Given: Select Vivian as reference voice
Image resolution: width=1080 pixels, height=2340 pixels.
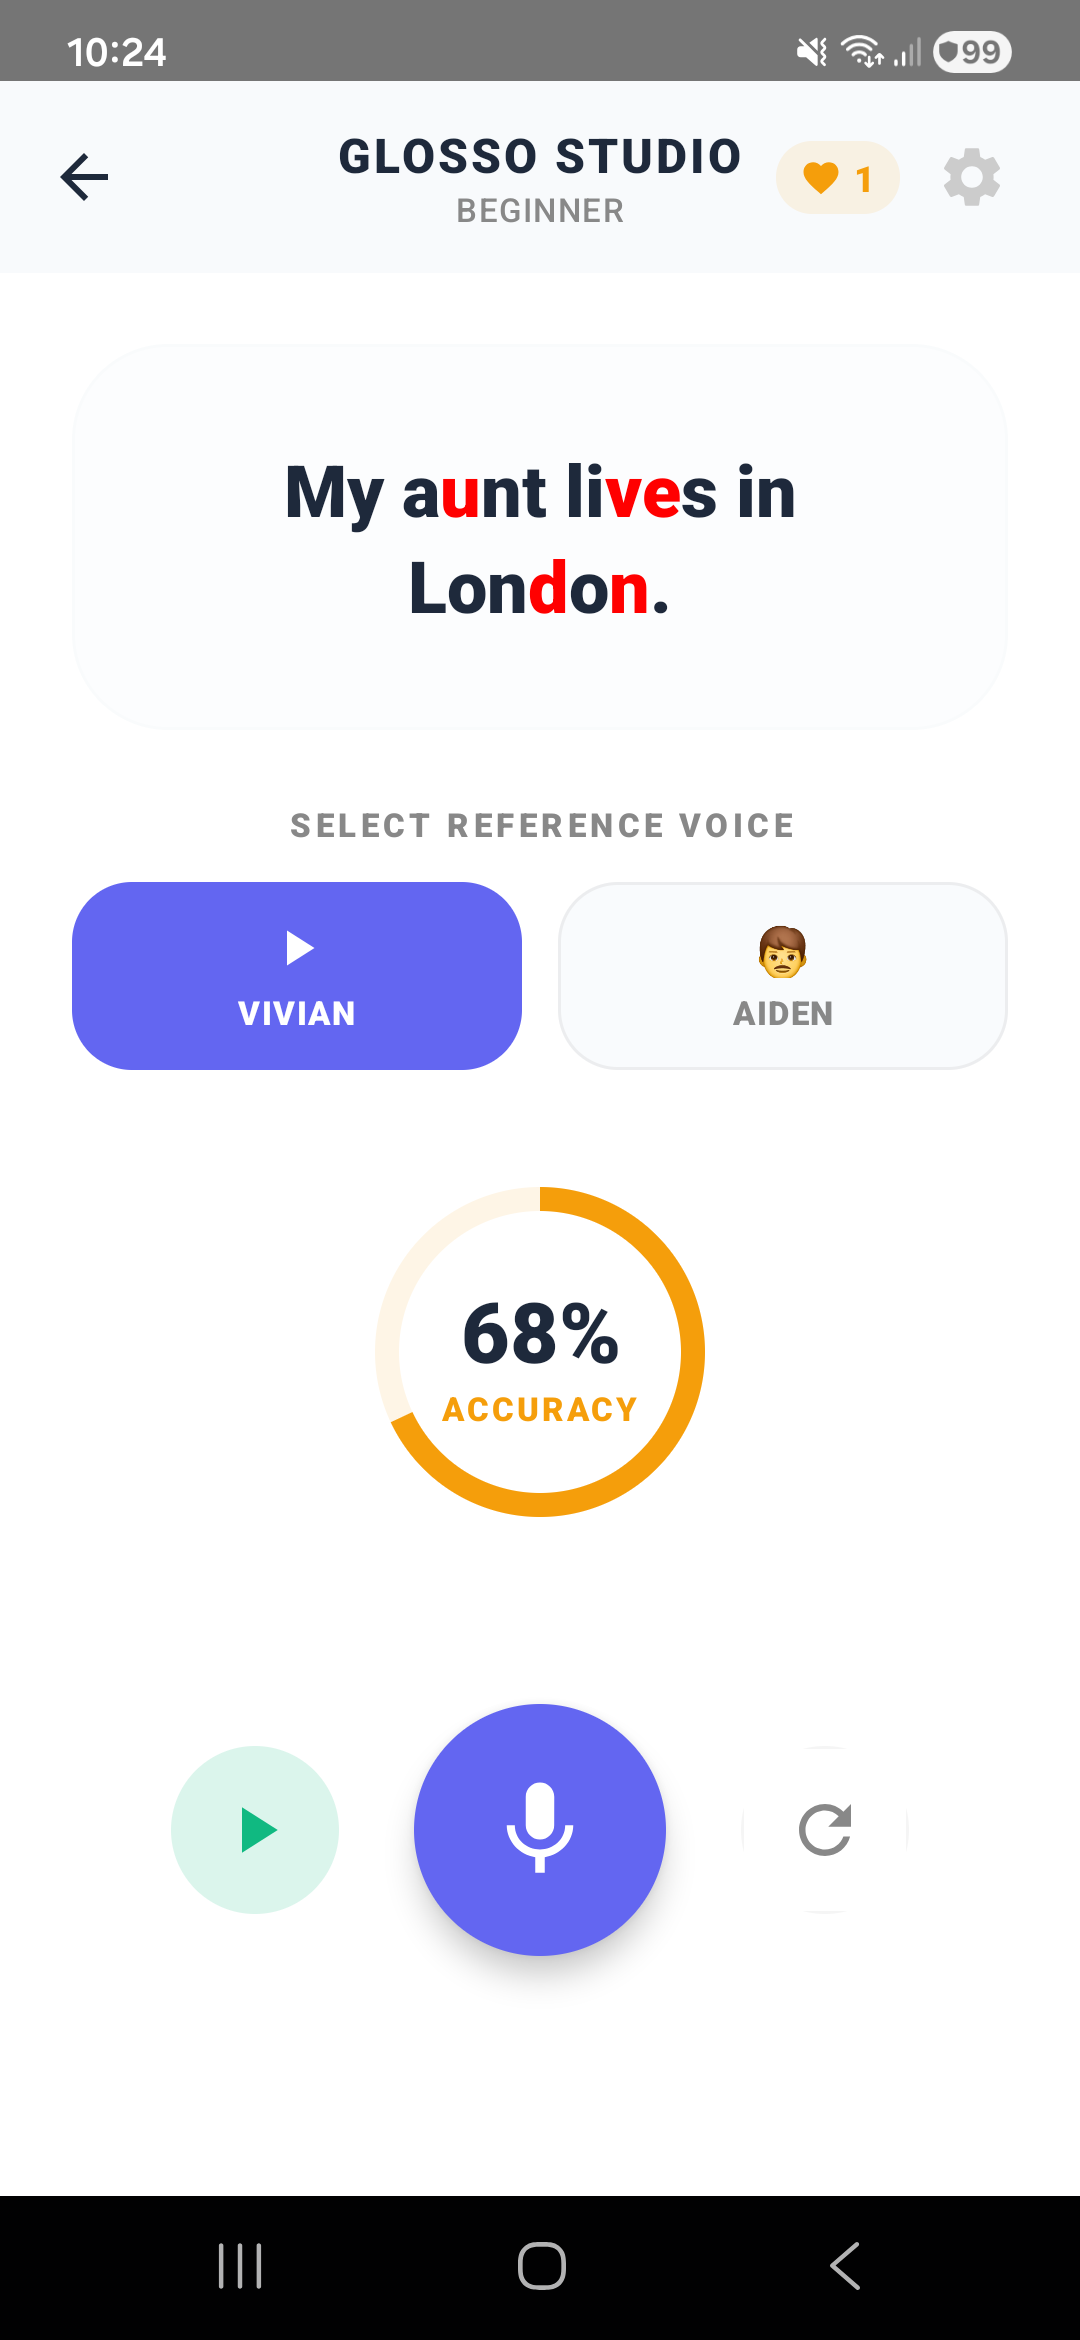Looking at the screenshot, I should tap(297, 976).
